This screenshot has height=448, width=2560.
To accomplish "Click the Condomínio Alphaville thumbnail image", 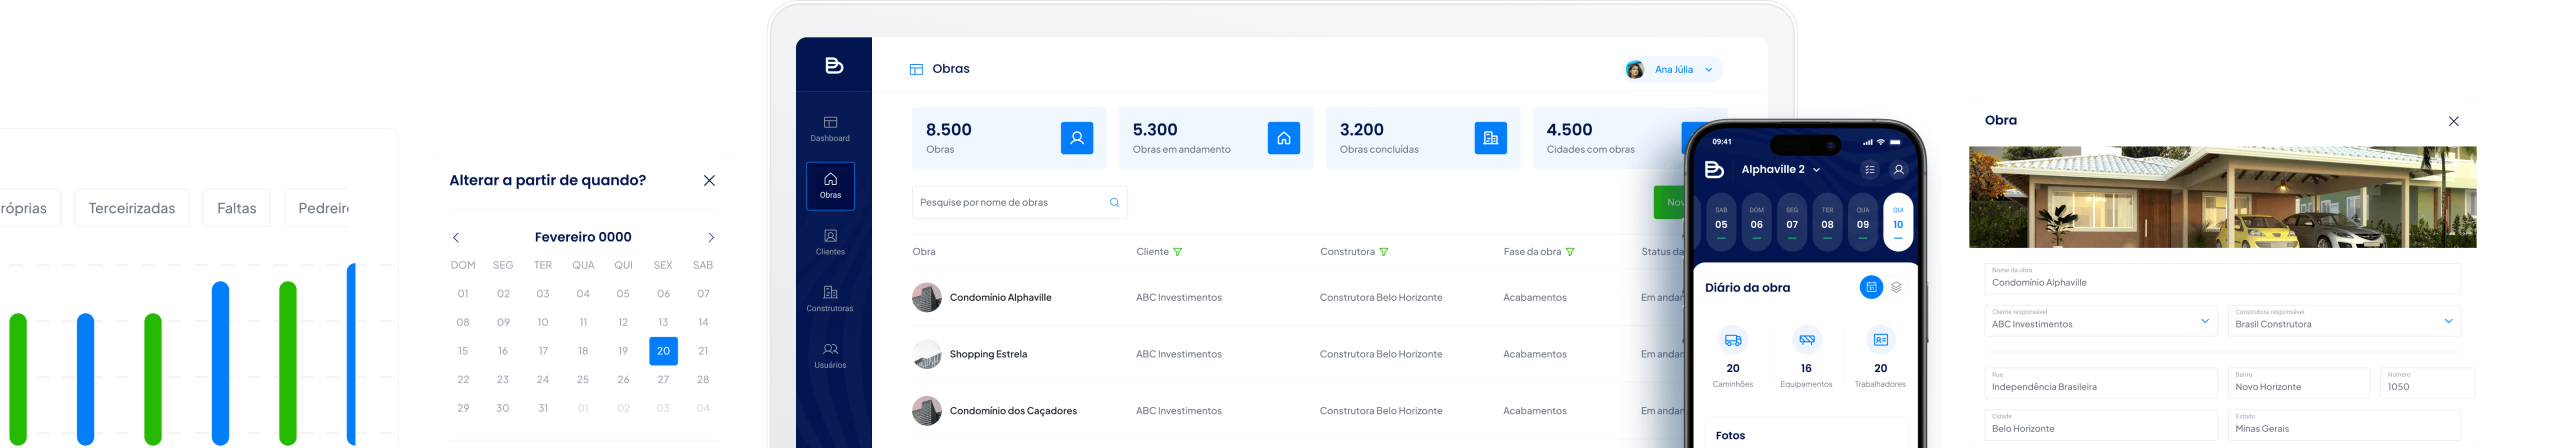I will tap(927, 298).
